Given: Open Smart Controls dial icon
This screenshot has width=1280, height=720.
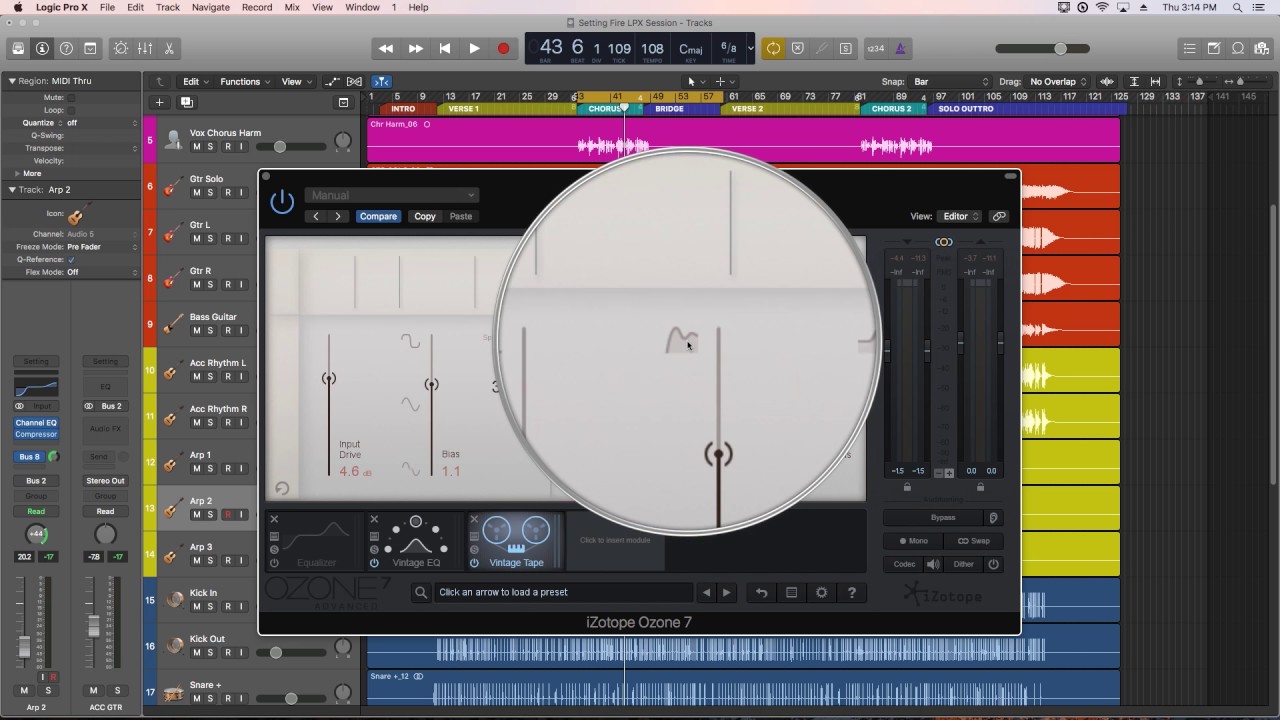Looking at the screenshot, I should [121, 48].
